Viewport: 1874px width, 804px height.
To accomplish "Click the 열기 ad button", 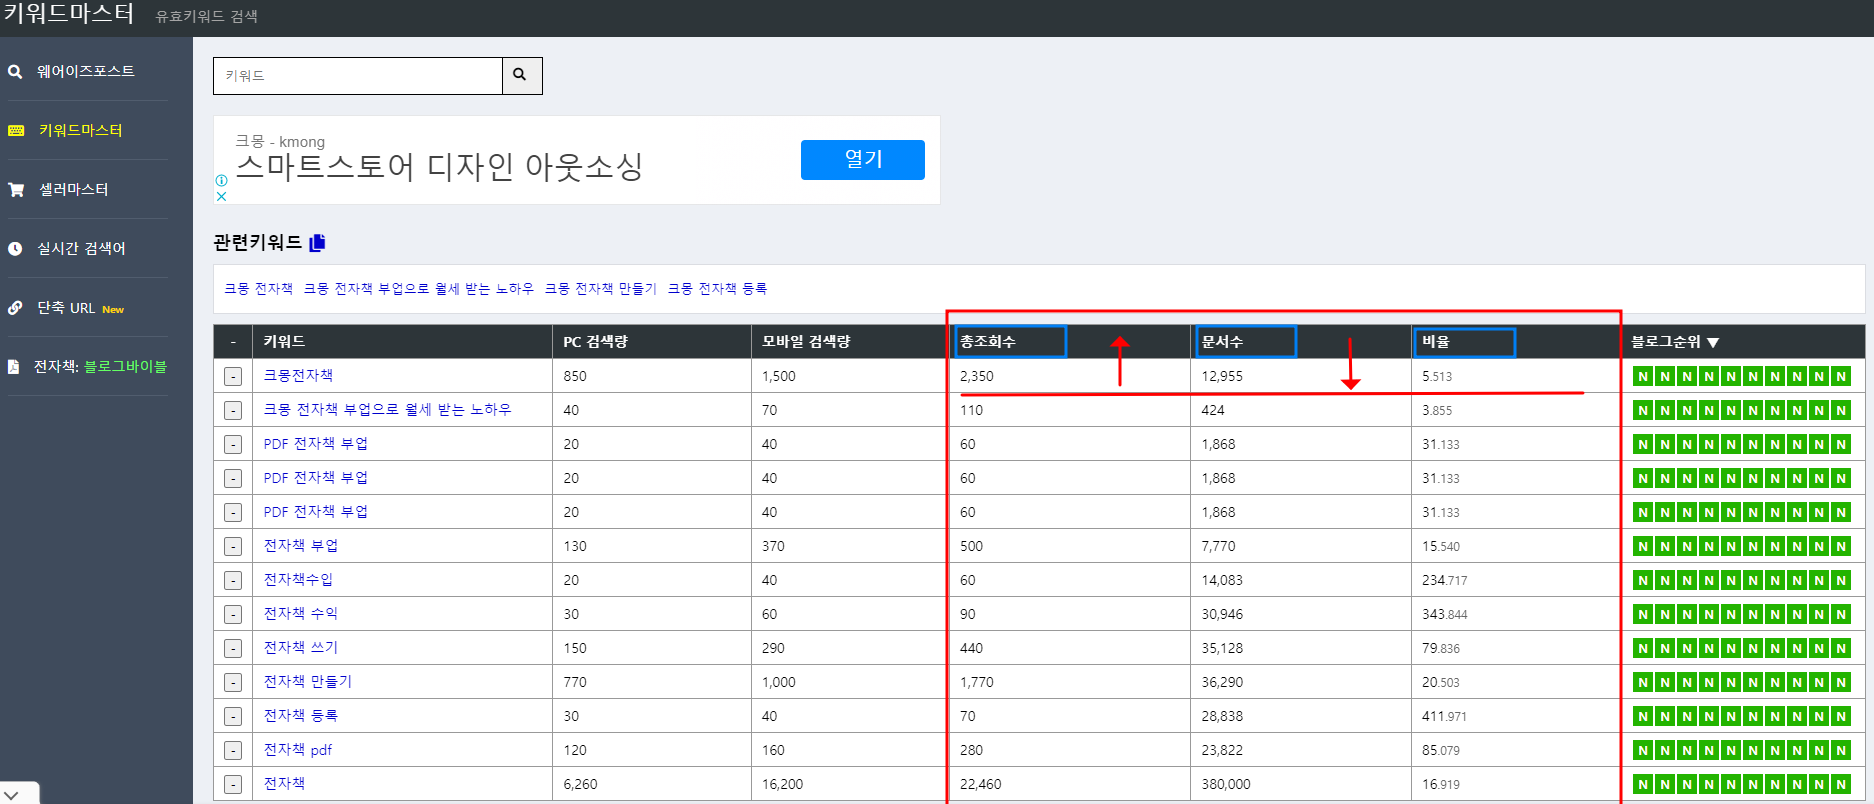I will [863, 160].
